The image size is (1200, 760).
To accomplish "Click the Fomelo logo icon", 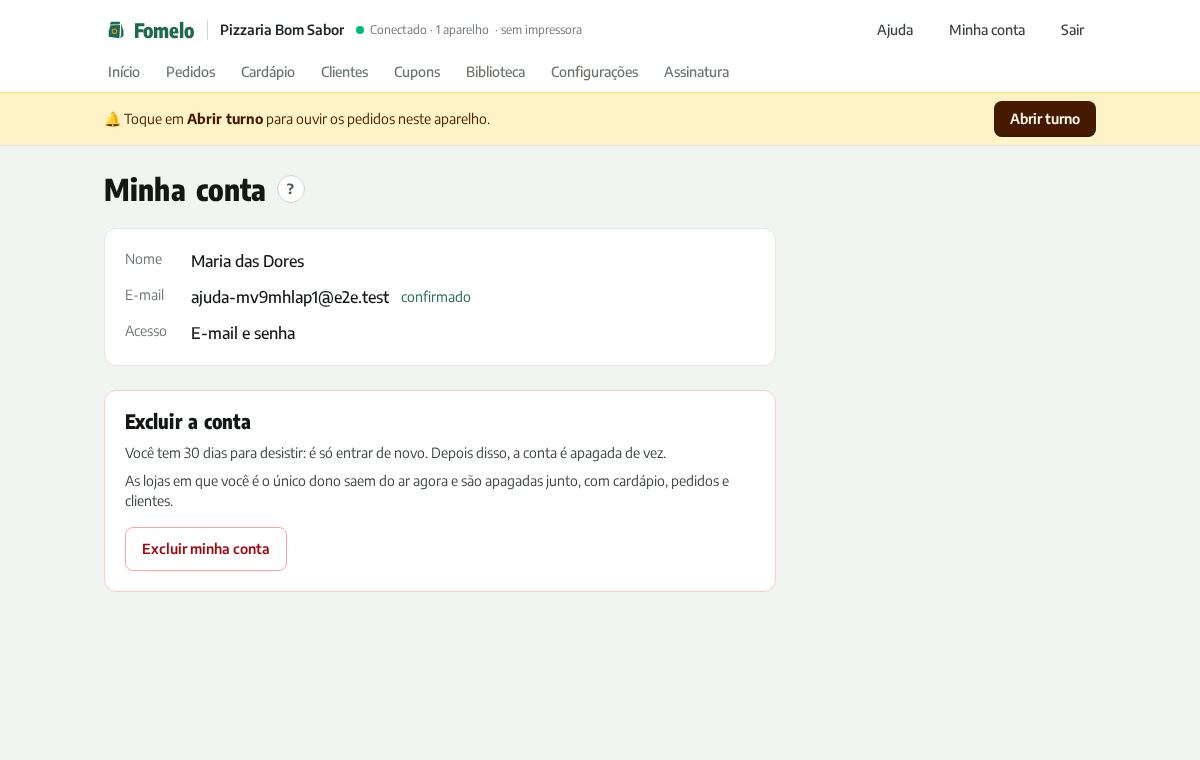I will pos(116,30).
